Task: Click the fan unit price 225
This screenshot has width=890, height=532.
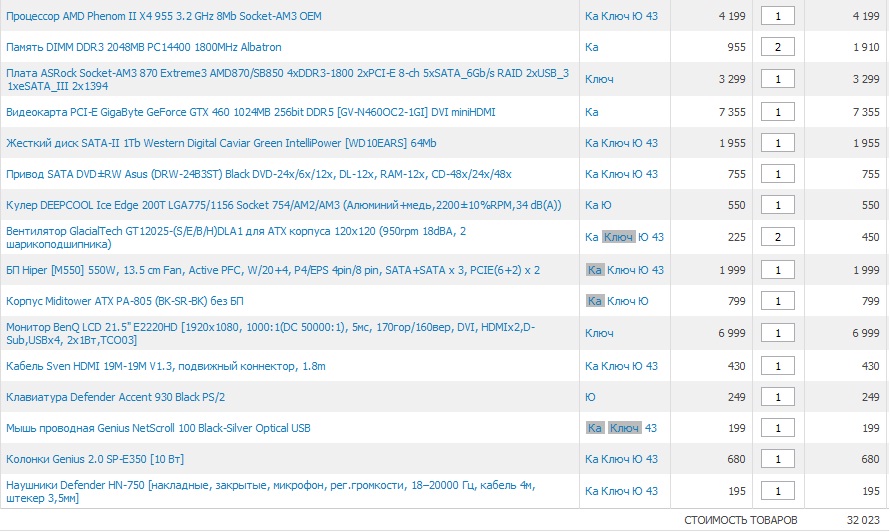Action: pos(737,237)
